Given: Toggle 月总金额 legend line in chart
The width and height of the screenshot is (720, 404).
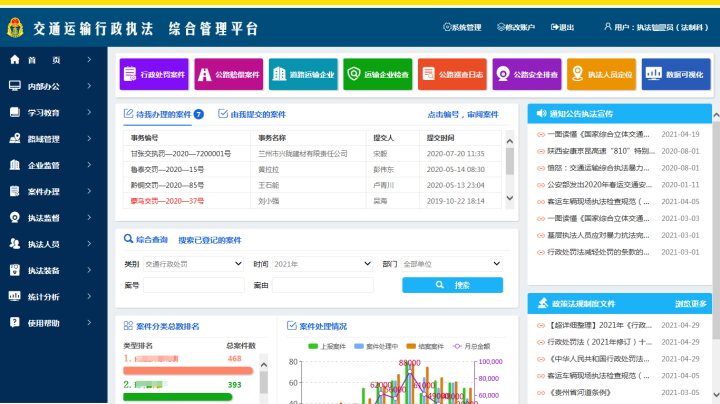Looking at the screenshot, I should click(472, 346).
